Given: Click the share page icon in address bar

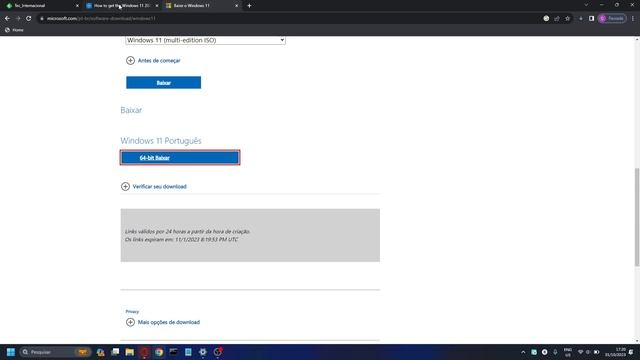Looking at the screenshot, I should [557, 18].
